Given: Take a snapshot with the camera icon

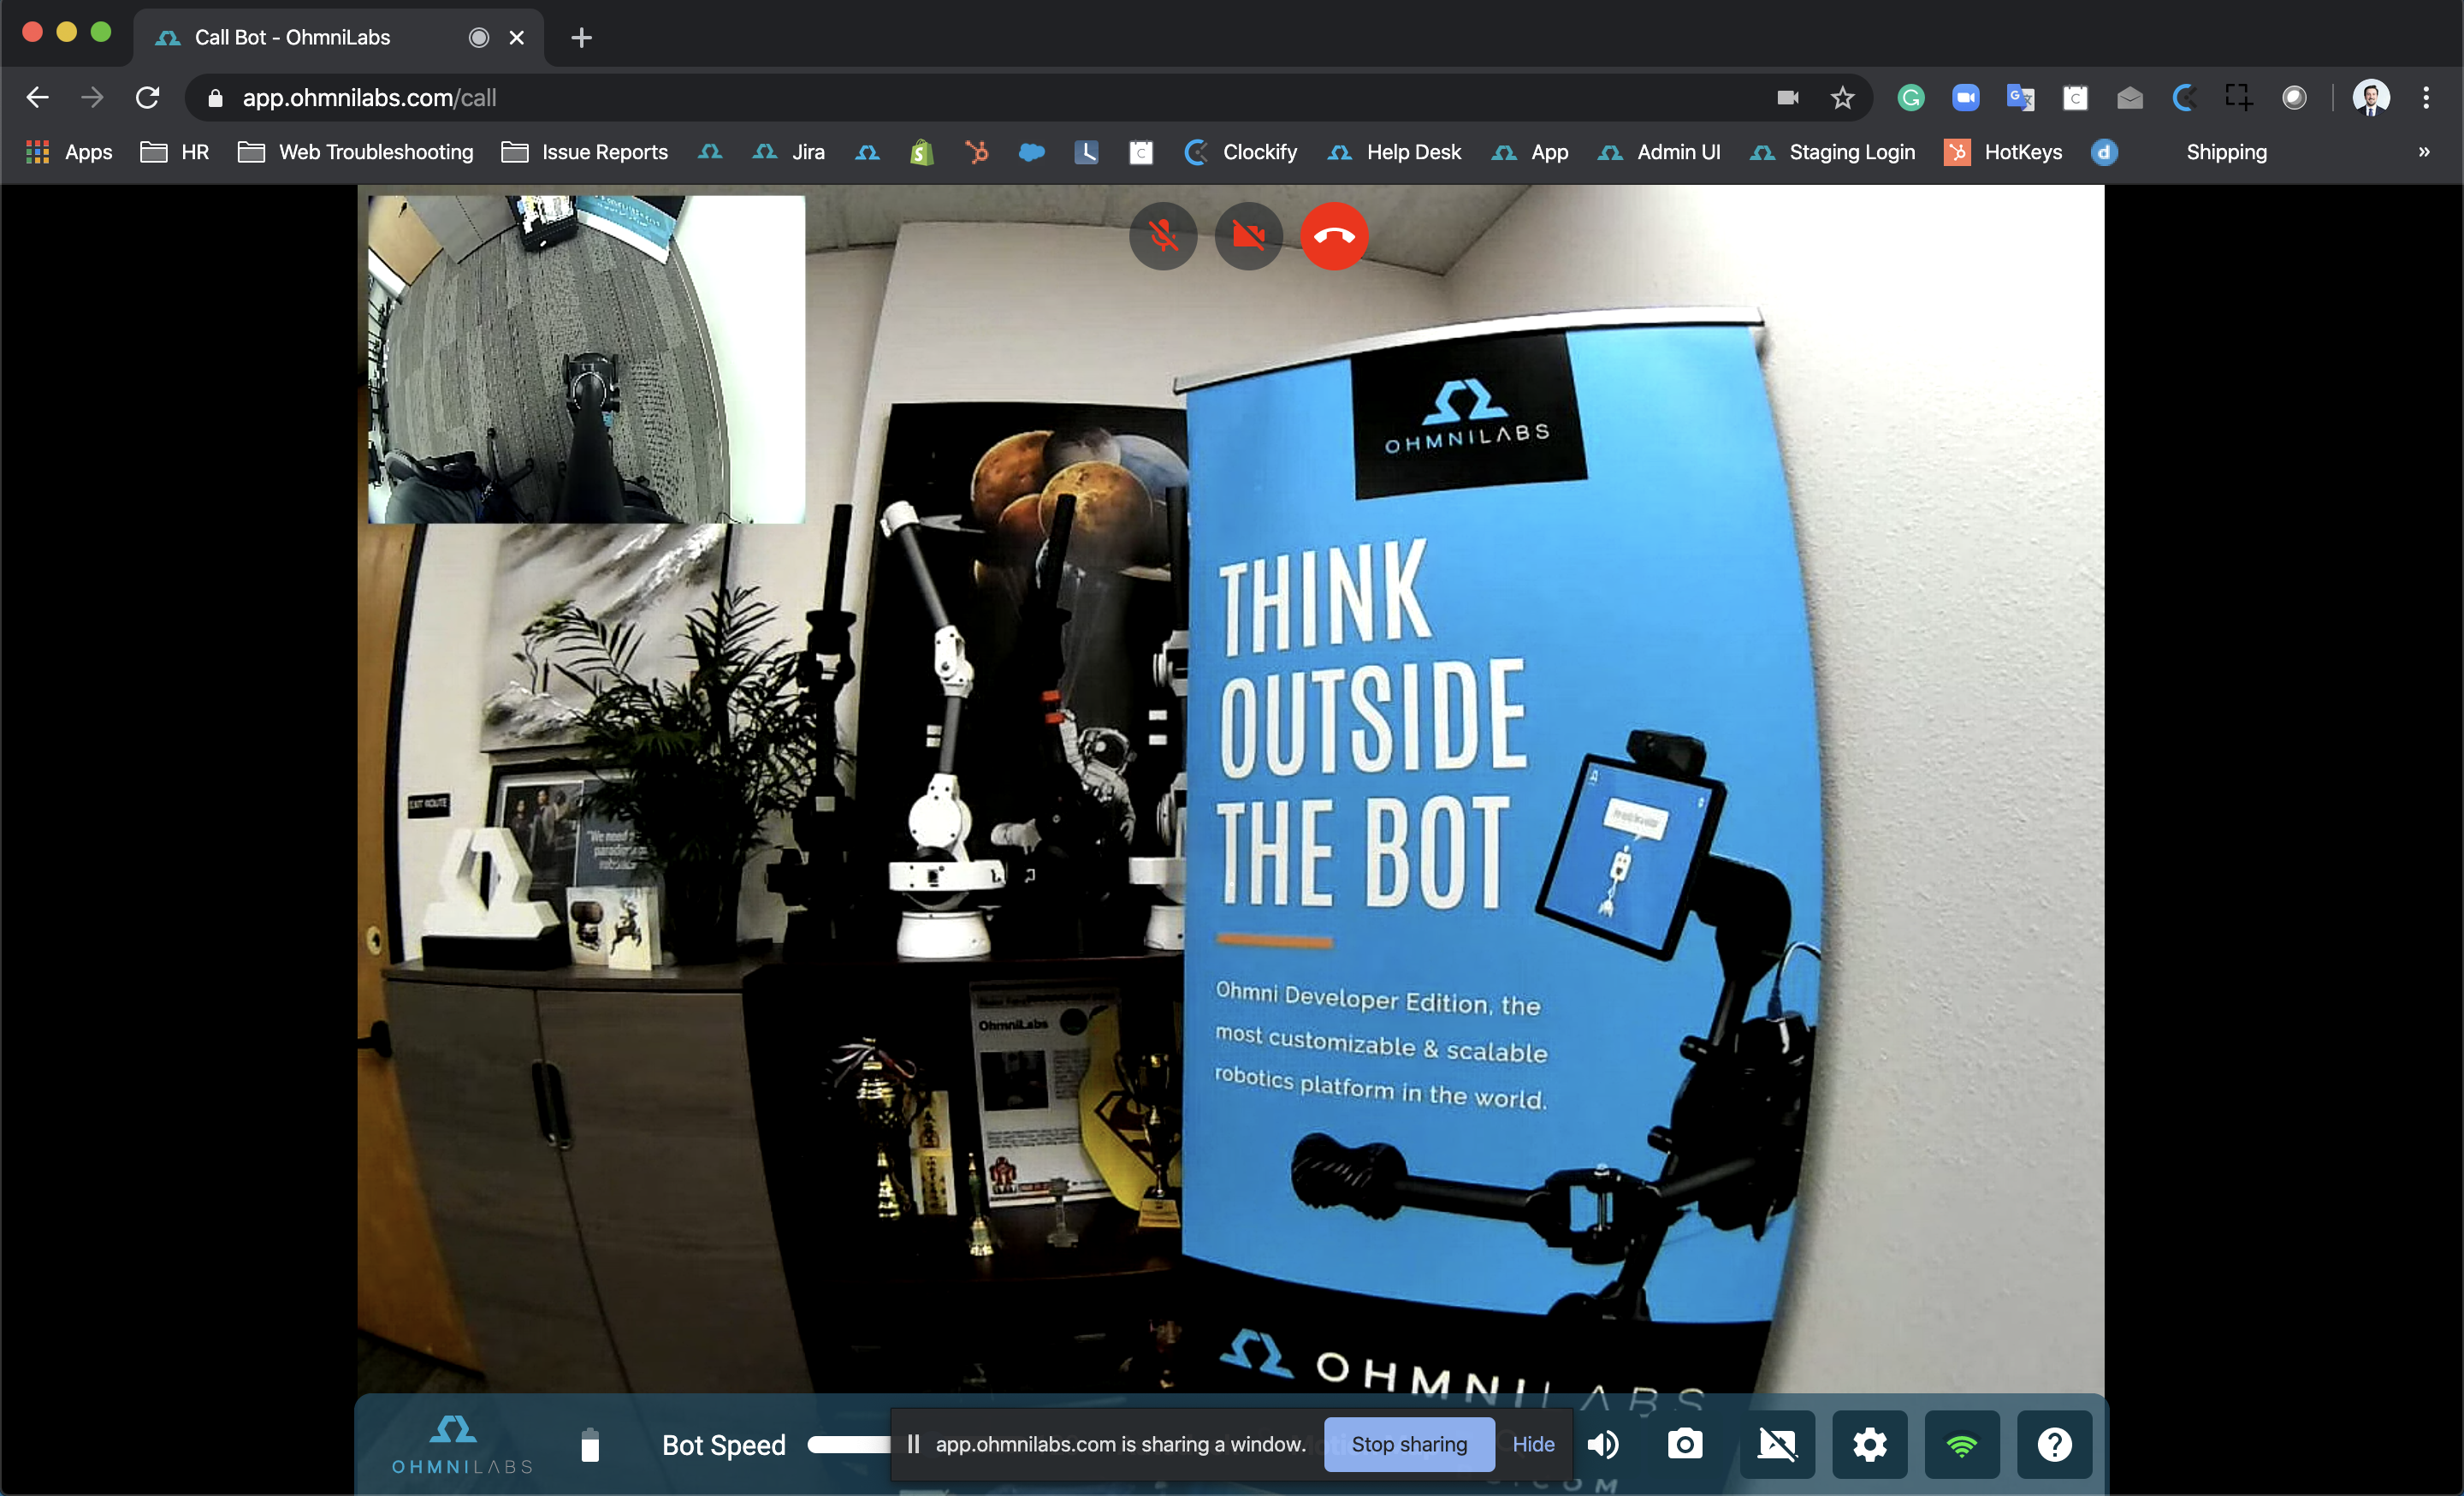Looking at the screenshot, I should pos(1685,1444).
